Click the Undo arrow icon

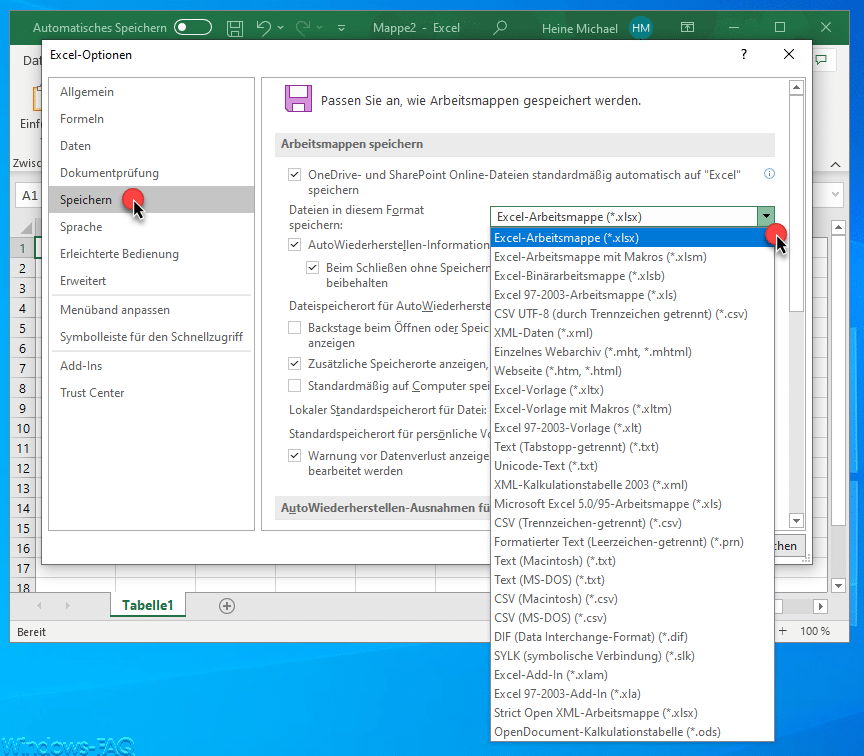263,28
